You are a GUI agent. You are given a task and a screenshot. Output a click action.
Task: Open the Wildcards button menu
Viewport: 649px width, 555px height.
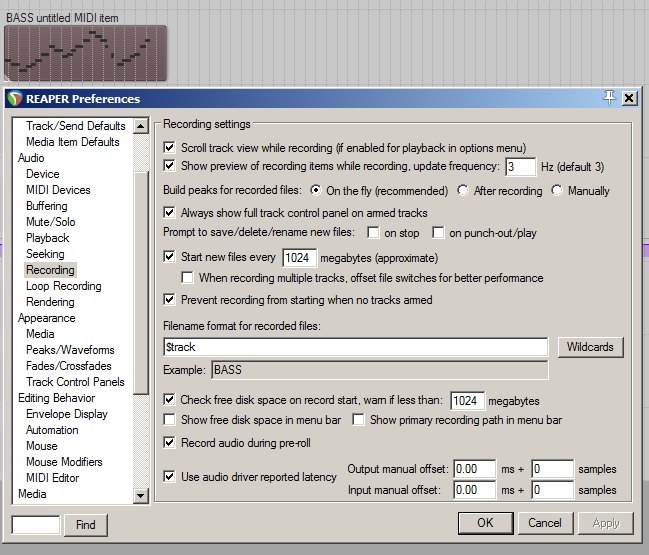(x=590, y=347)
